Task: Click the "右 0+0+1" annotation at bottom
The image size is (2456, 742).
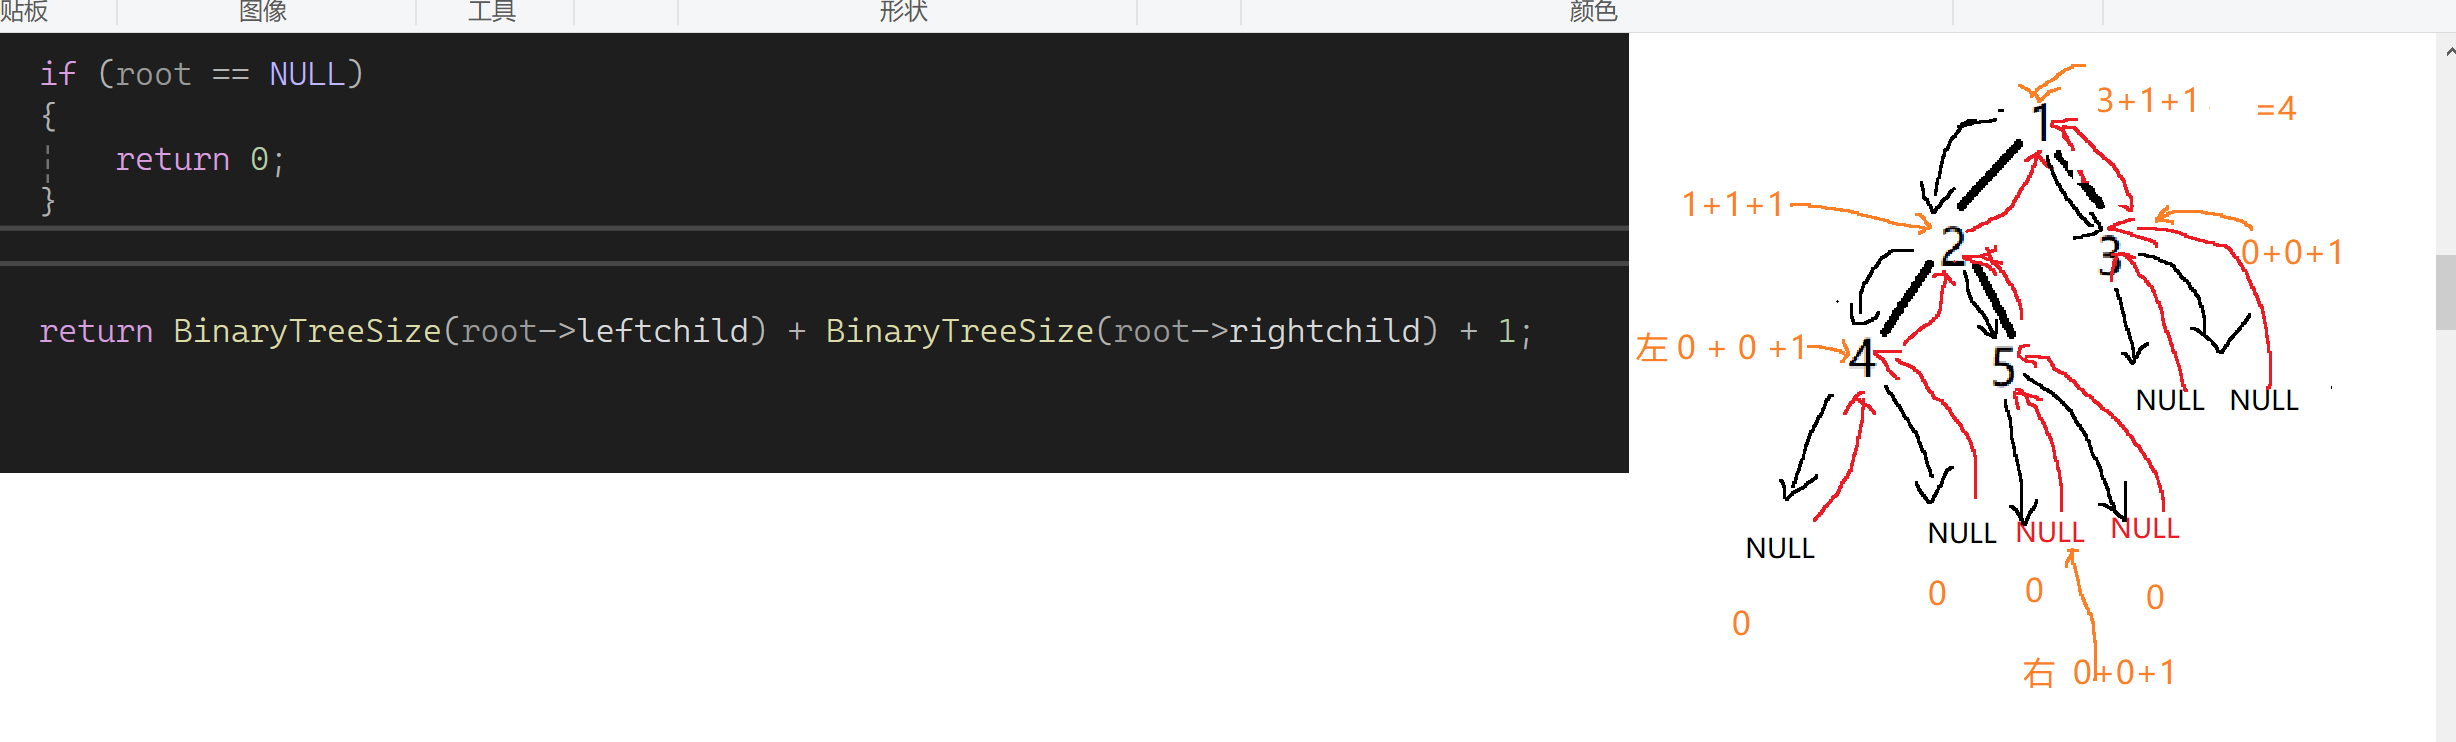Action: 2099,673
